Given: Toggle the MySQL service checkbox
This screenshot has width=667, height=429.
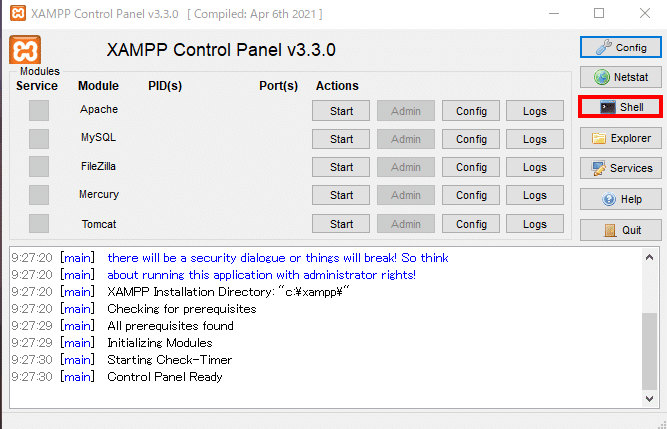Looking at the screenshot, I should pyautogui.click(x=39, y=139).
